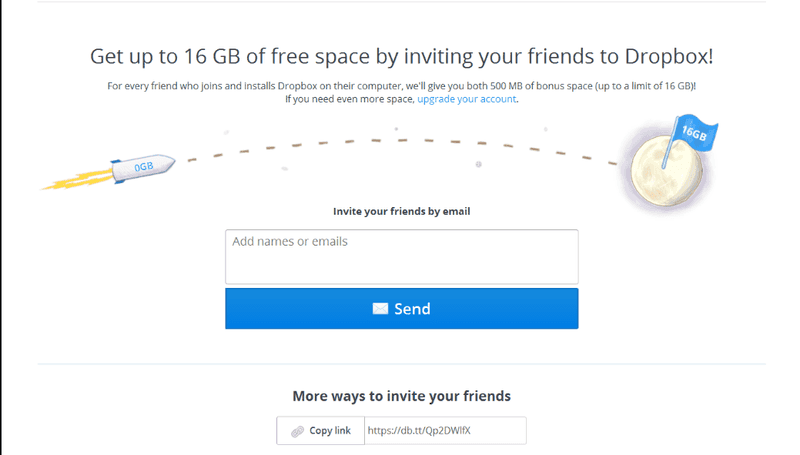The height and width of the screenshot is (455, 800).
Task: Click the envelope icon on Send button
Action: [x=380, y=309]
